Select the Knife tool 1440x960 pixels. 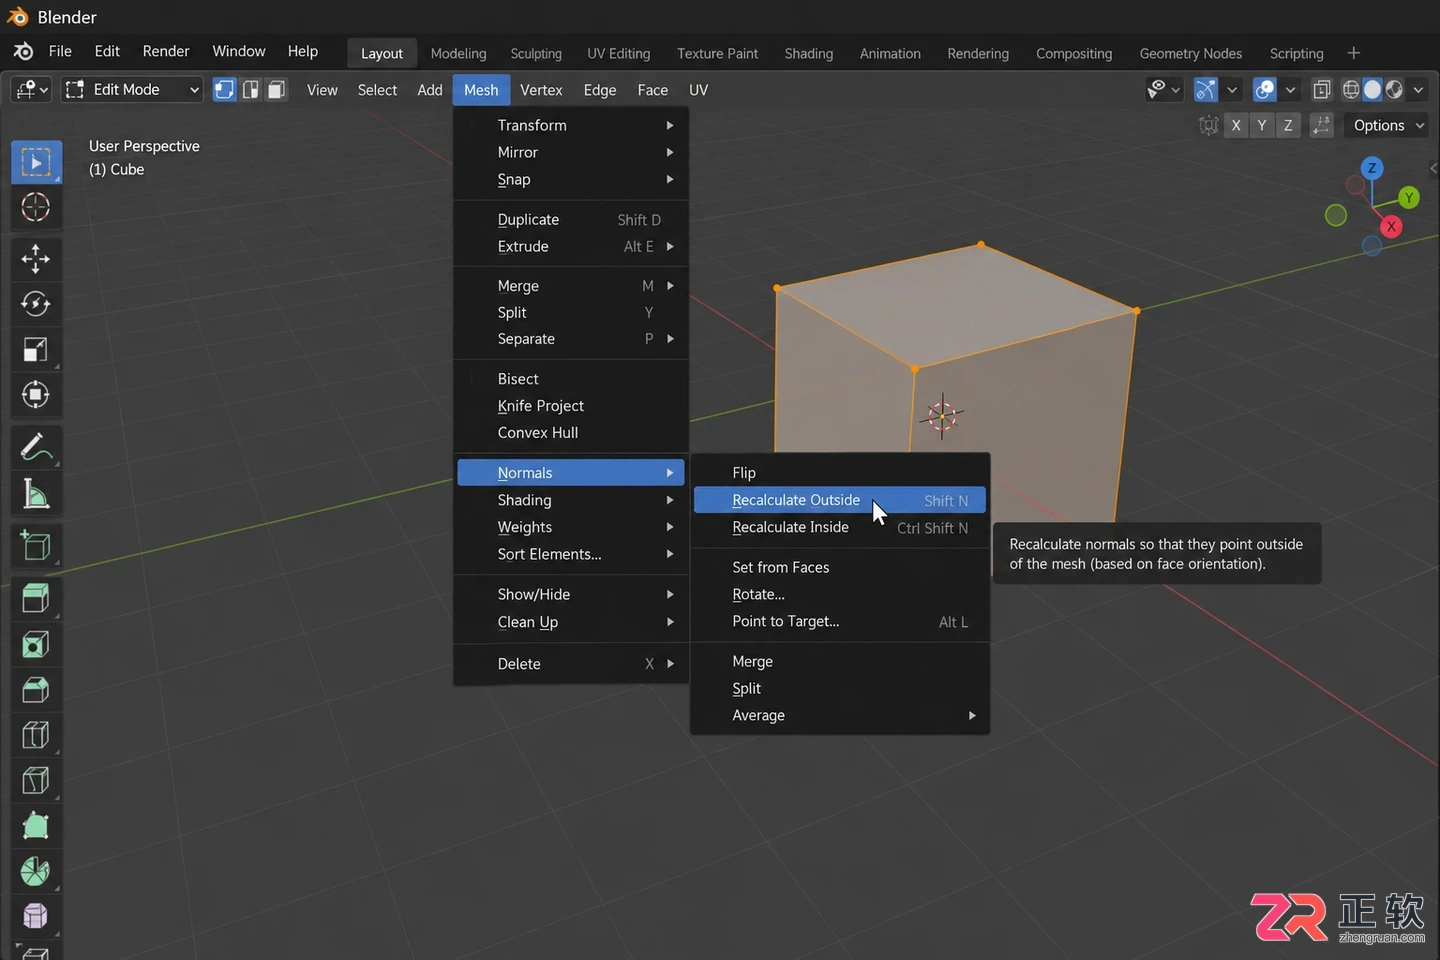pyautogui.click(x=36, y=779)
